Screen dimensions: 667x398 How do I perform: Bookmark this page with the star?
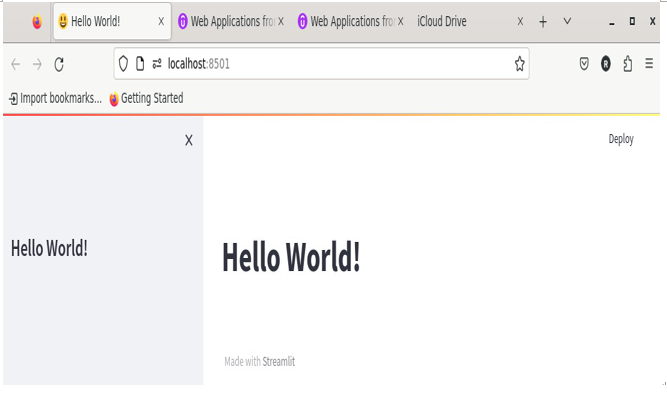pos(519,64)
